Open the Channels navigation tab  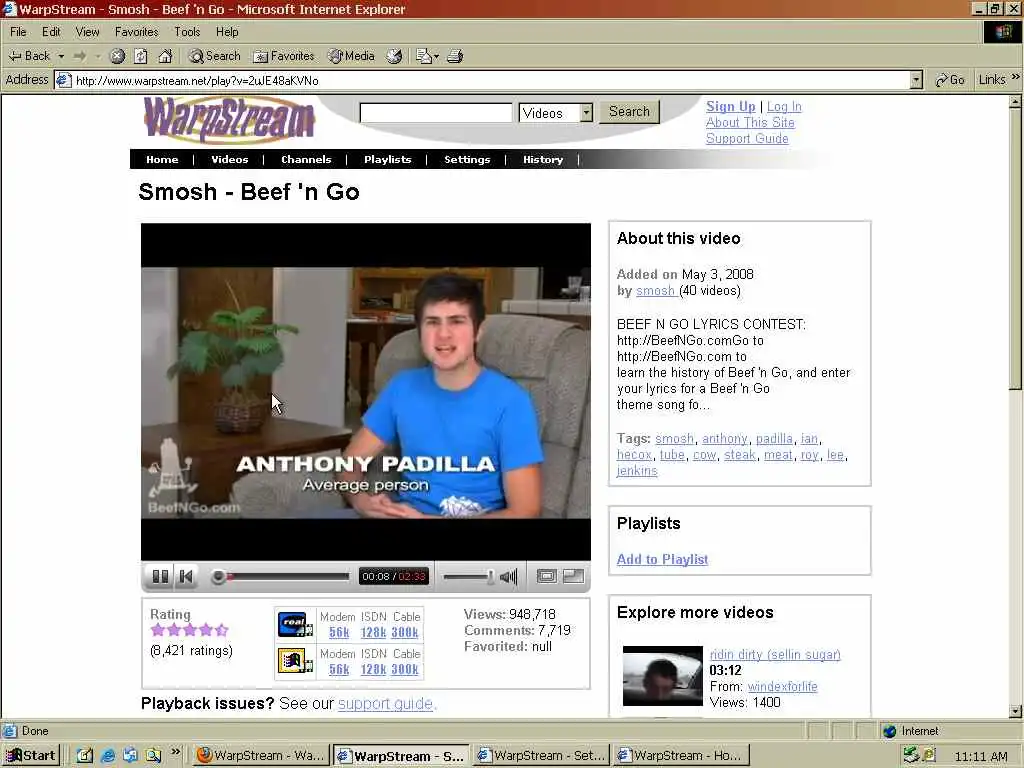click(306, 159)
